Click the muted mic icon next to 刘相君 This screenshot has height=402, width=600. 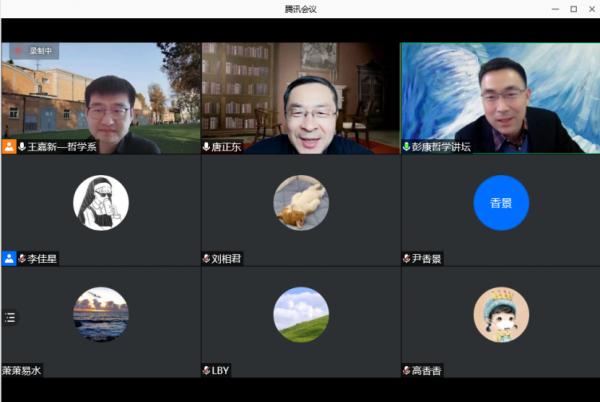click(x=207, y=258)
